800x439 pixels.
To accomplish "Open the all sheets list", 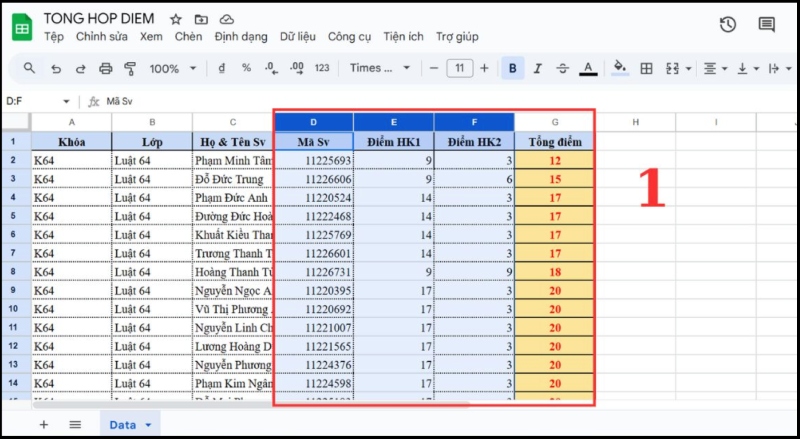I will (75, 425).
